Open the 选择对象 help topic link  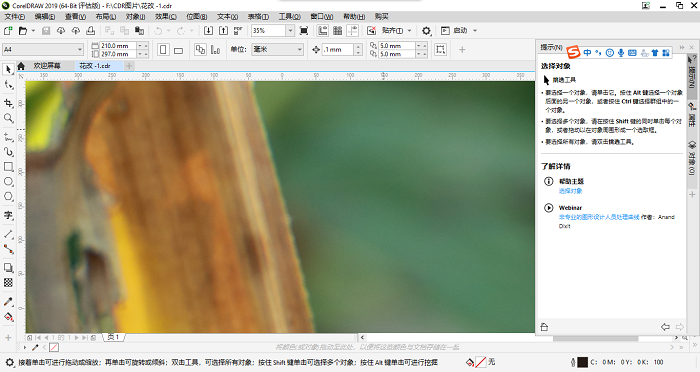click(570, 191)
